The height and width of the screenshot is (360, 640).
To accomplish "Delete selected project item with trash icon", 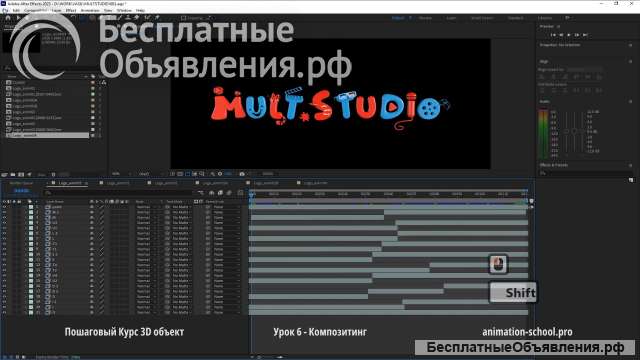I will point(53,175).
